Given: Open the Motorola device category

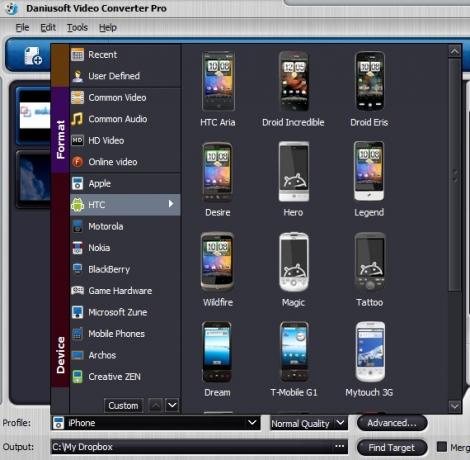Looking at the screenshot, I should (x=125, y=226).
